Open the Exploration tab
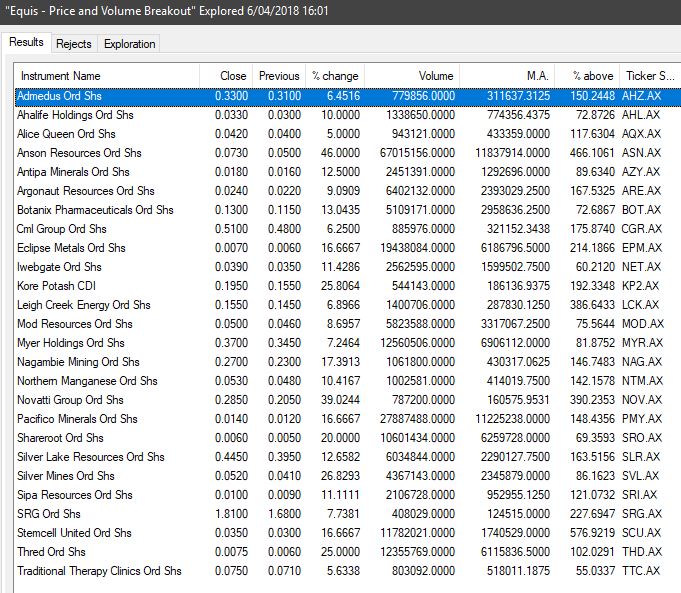The image size is (681, 593). [129, 44]
